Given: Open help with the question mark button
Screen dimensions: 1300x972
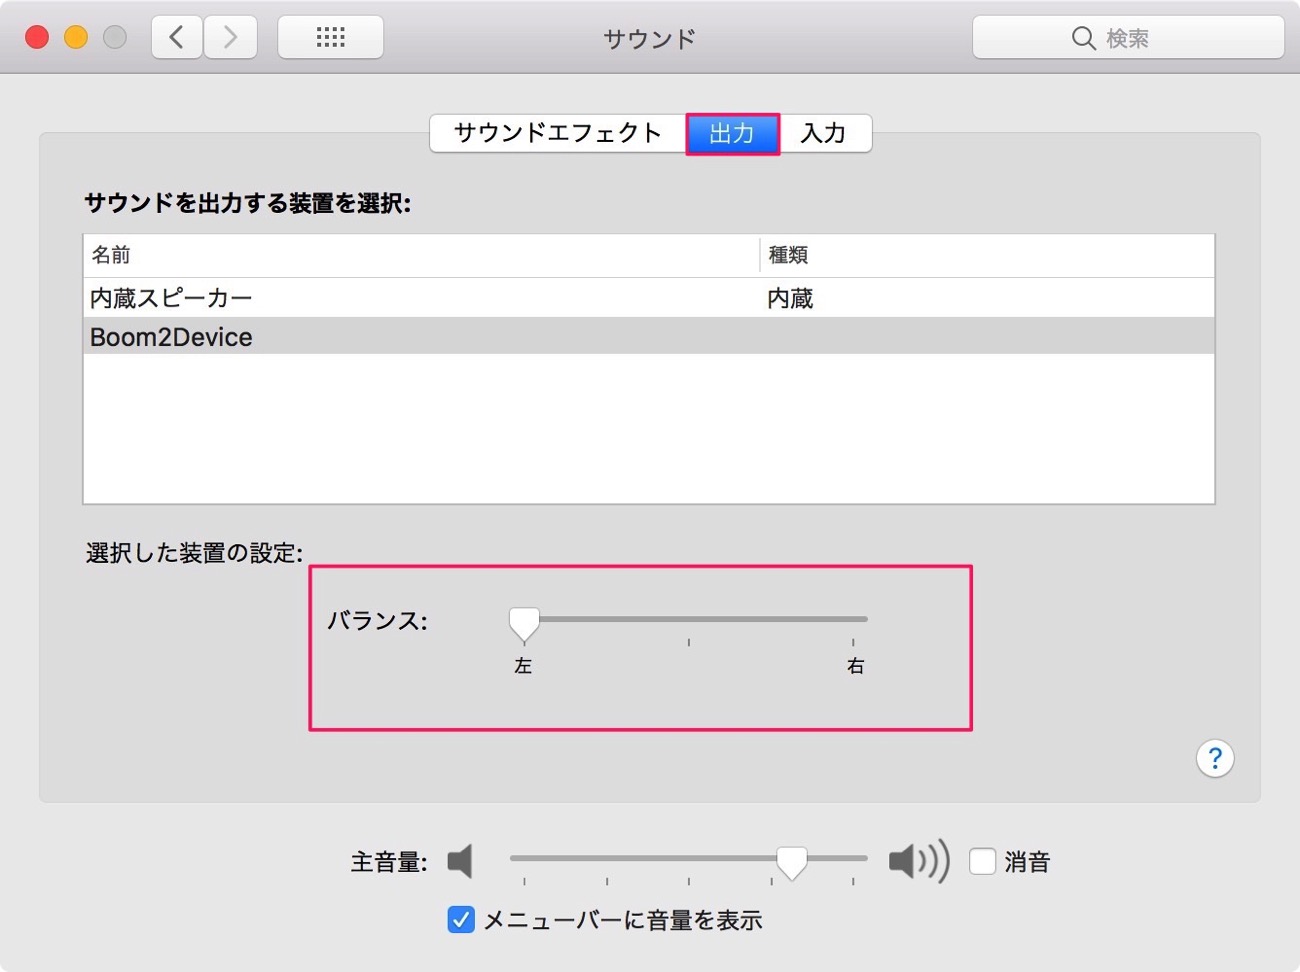Looking at the screenshot, I should pyautogui.click(x=1214, y=758).
